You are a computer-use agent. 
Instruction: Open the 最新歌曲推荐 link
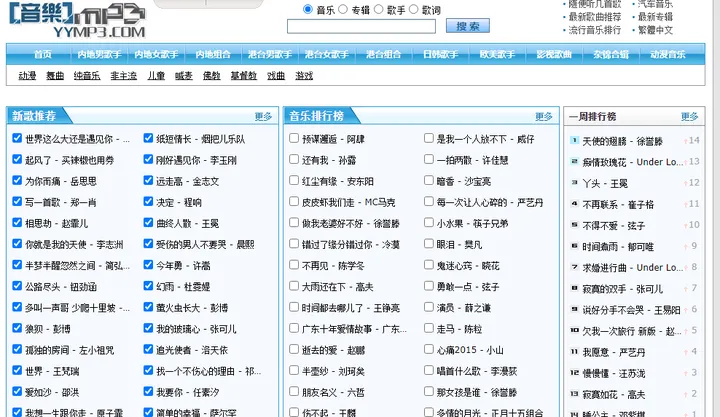click(x=595, y=17)
